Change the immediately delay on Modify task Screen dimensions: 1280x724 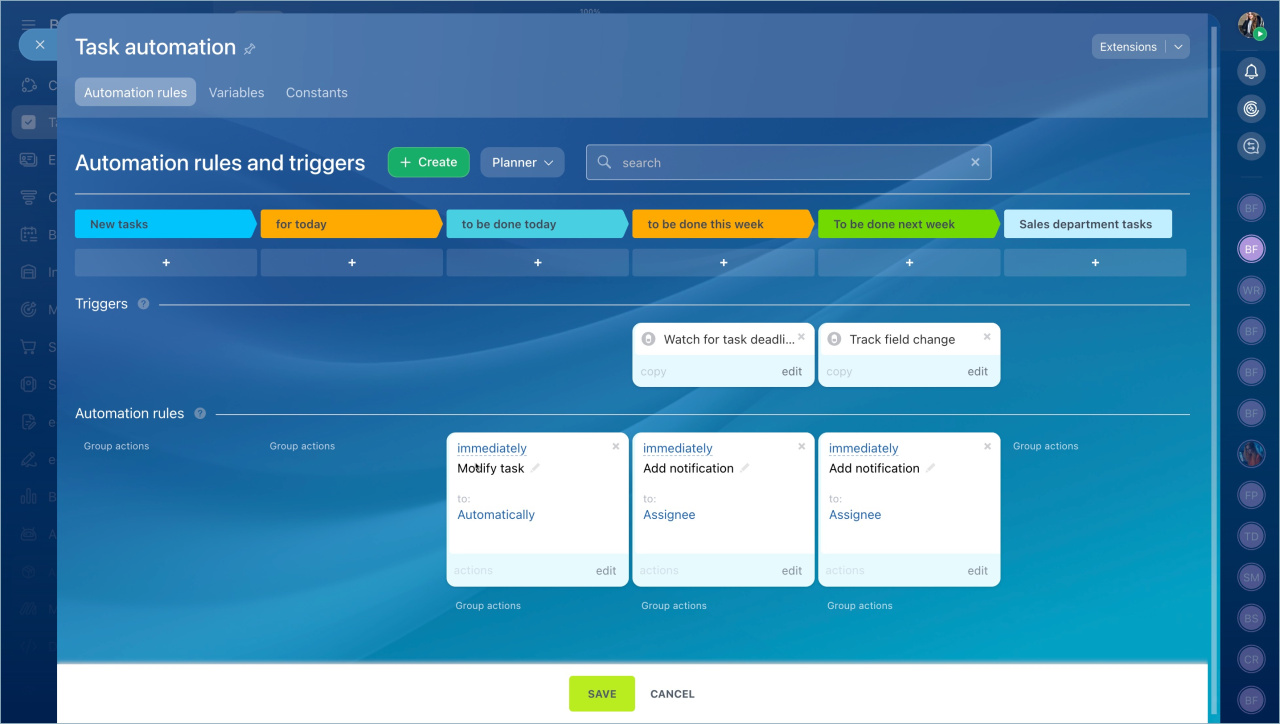click(491, 449)
